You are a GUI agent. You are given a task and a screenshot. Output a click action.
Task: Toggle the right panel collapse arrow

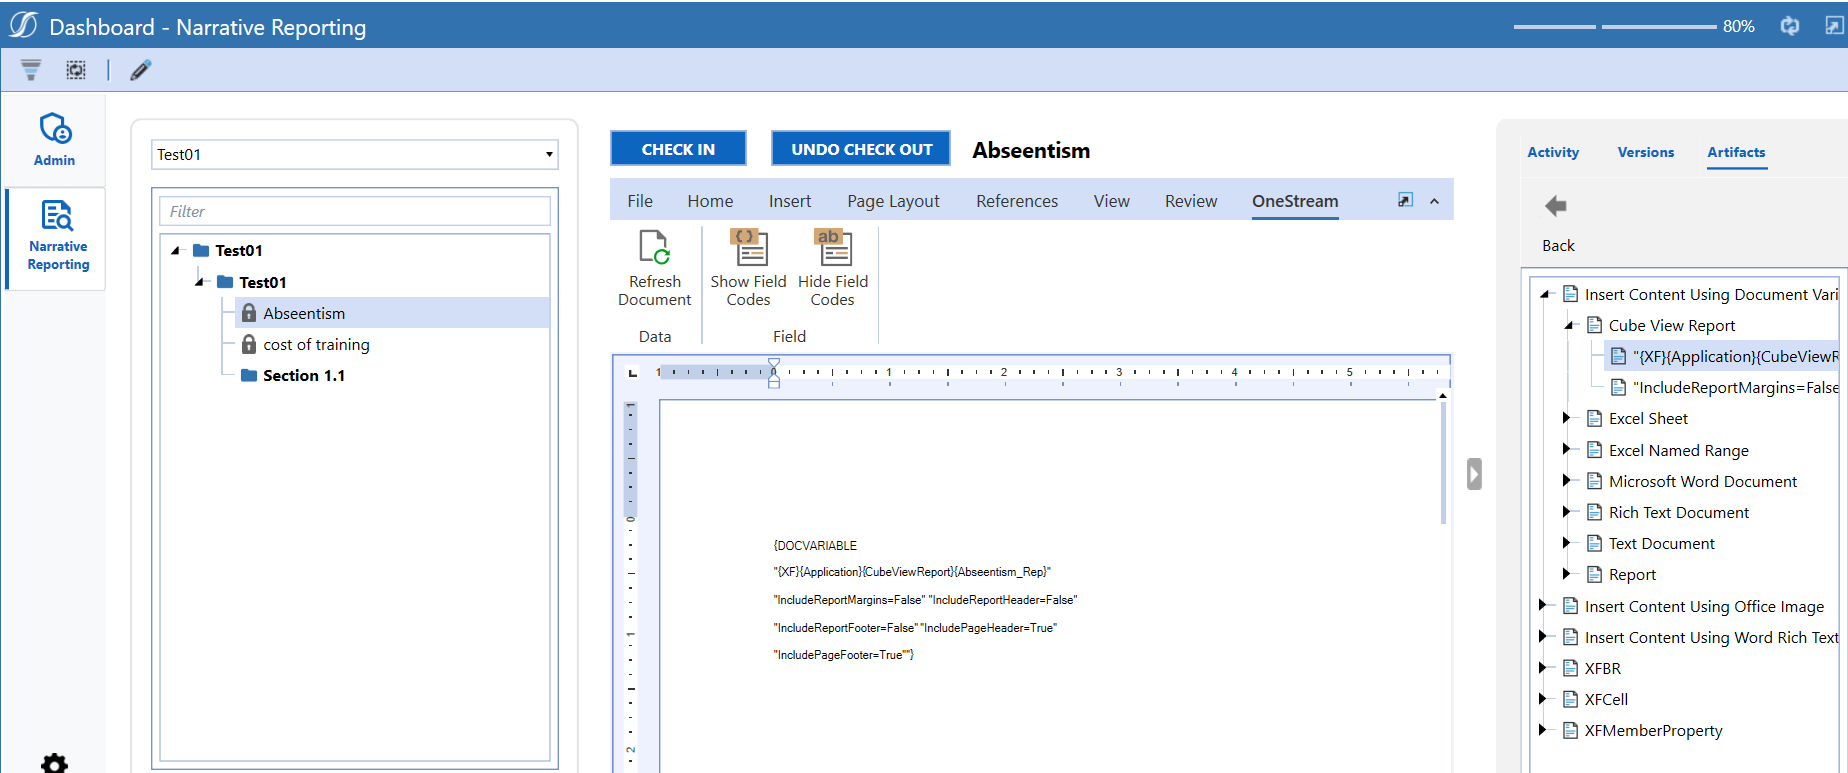click(1474, 474)
